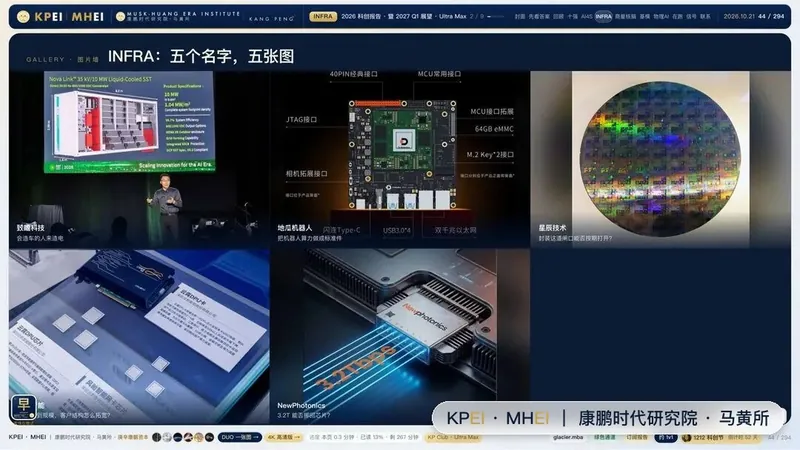Click the 40PIN经典接口 label

point(354,74)
